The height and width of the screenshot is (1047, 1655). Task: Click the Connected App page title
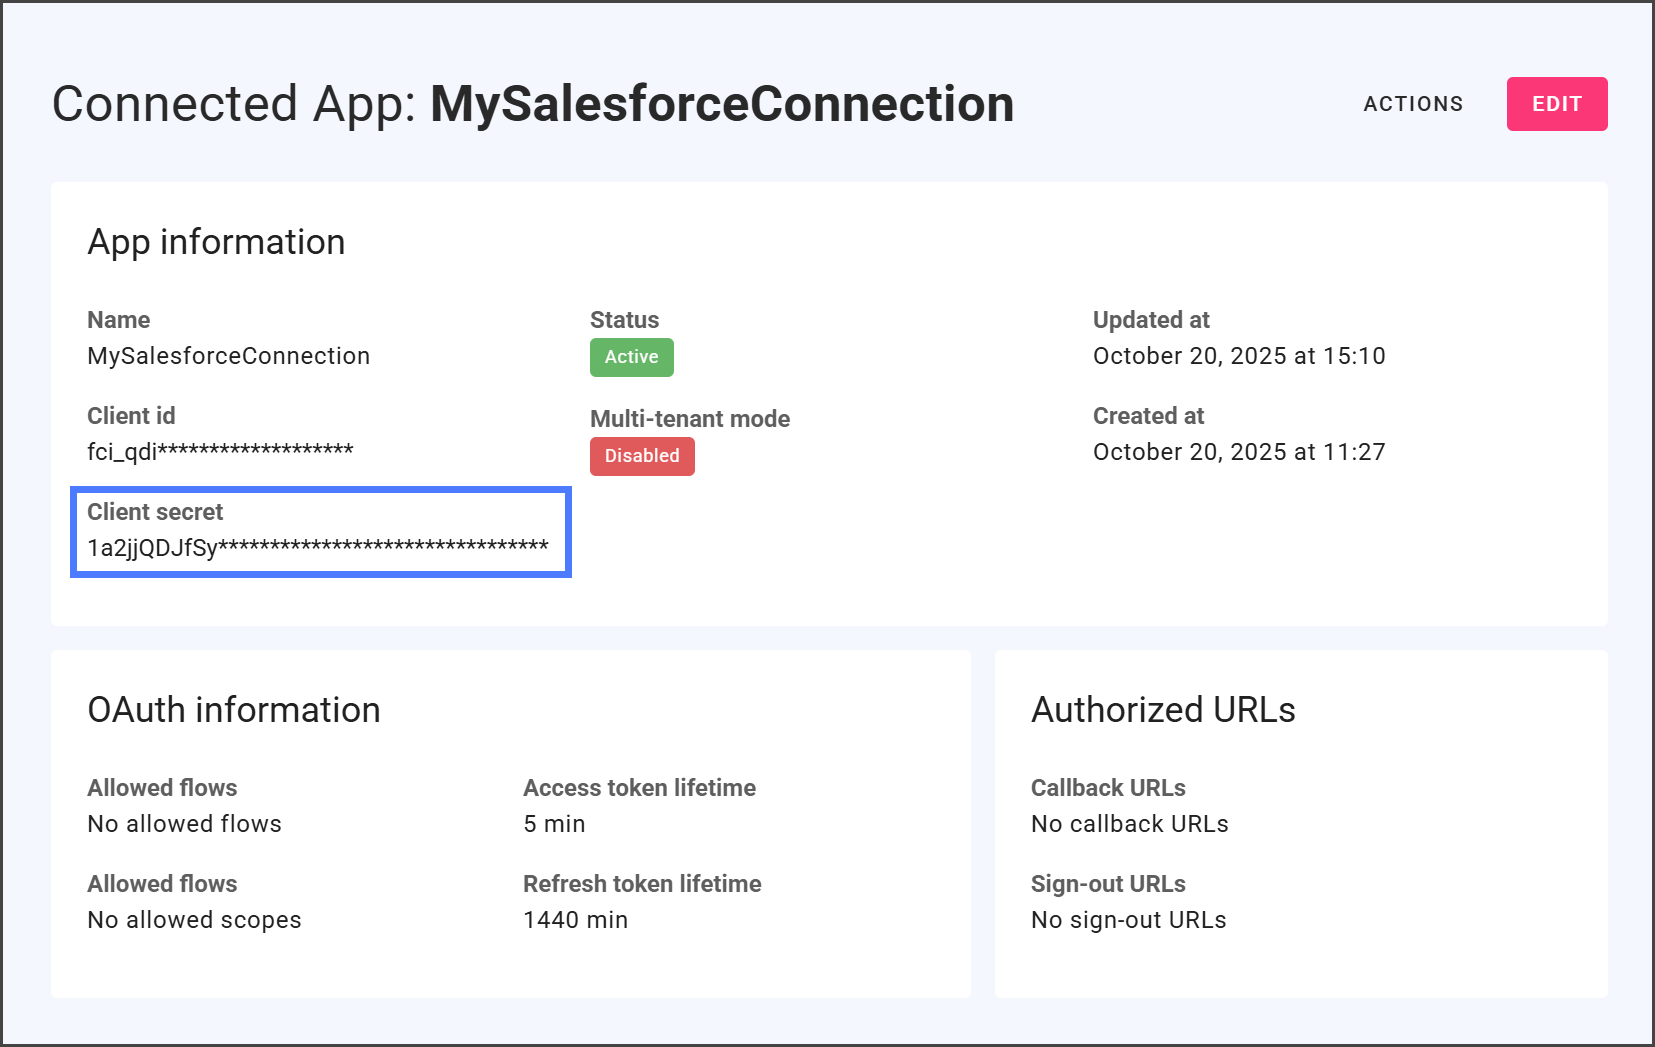pos(532,104)
